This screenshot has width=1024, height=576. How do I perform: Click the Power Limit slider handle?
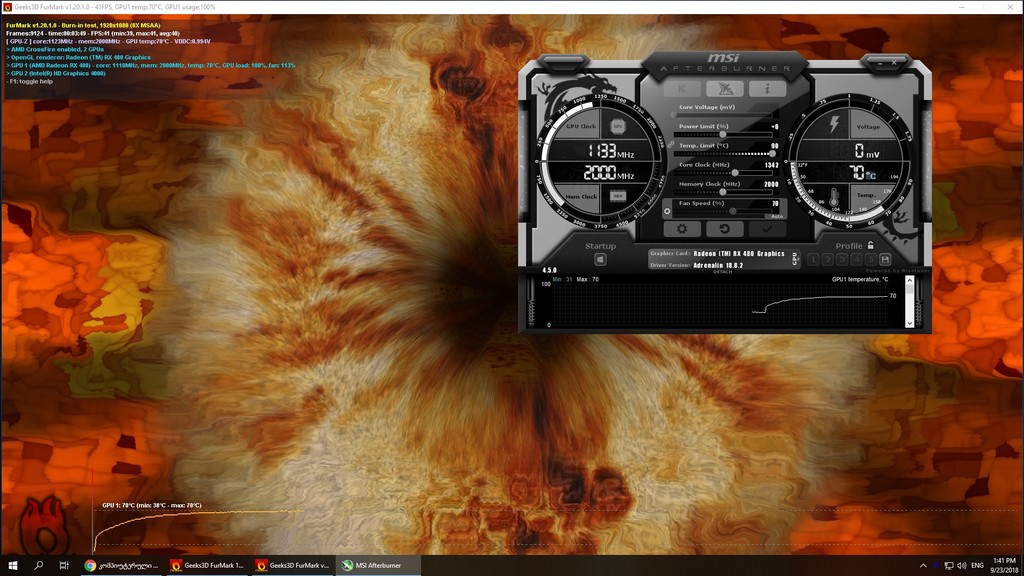[x=723, y=135]
